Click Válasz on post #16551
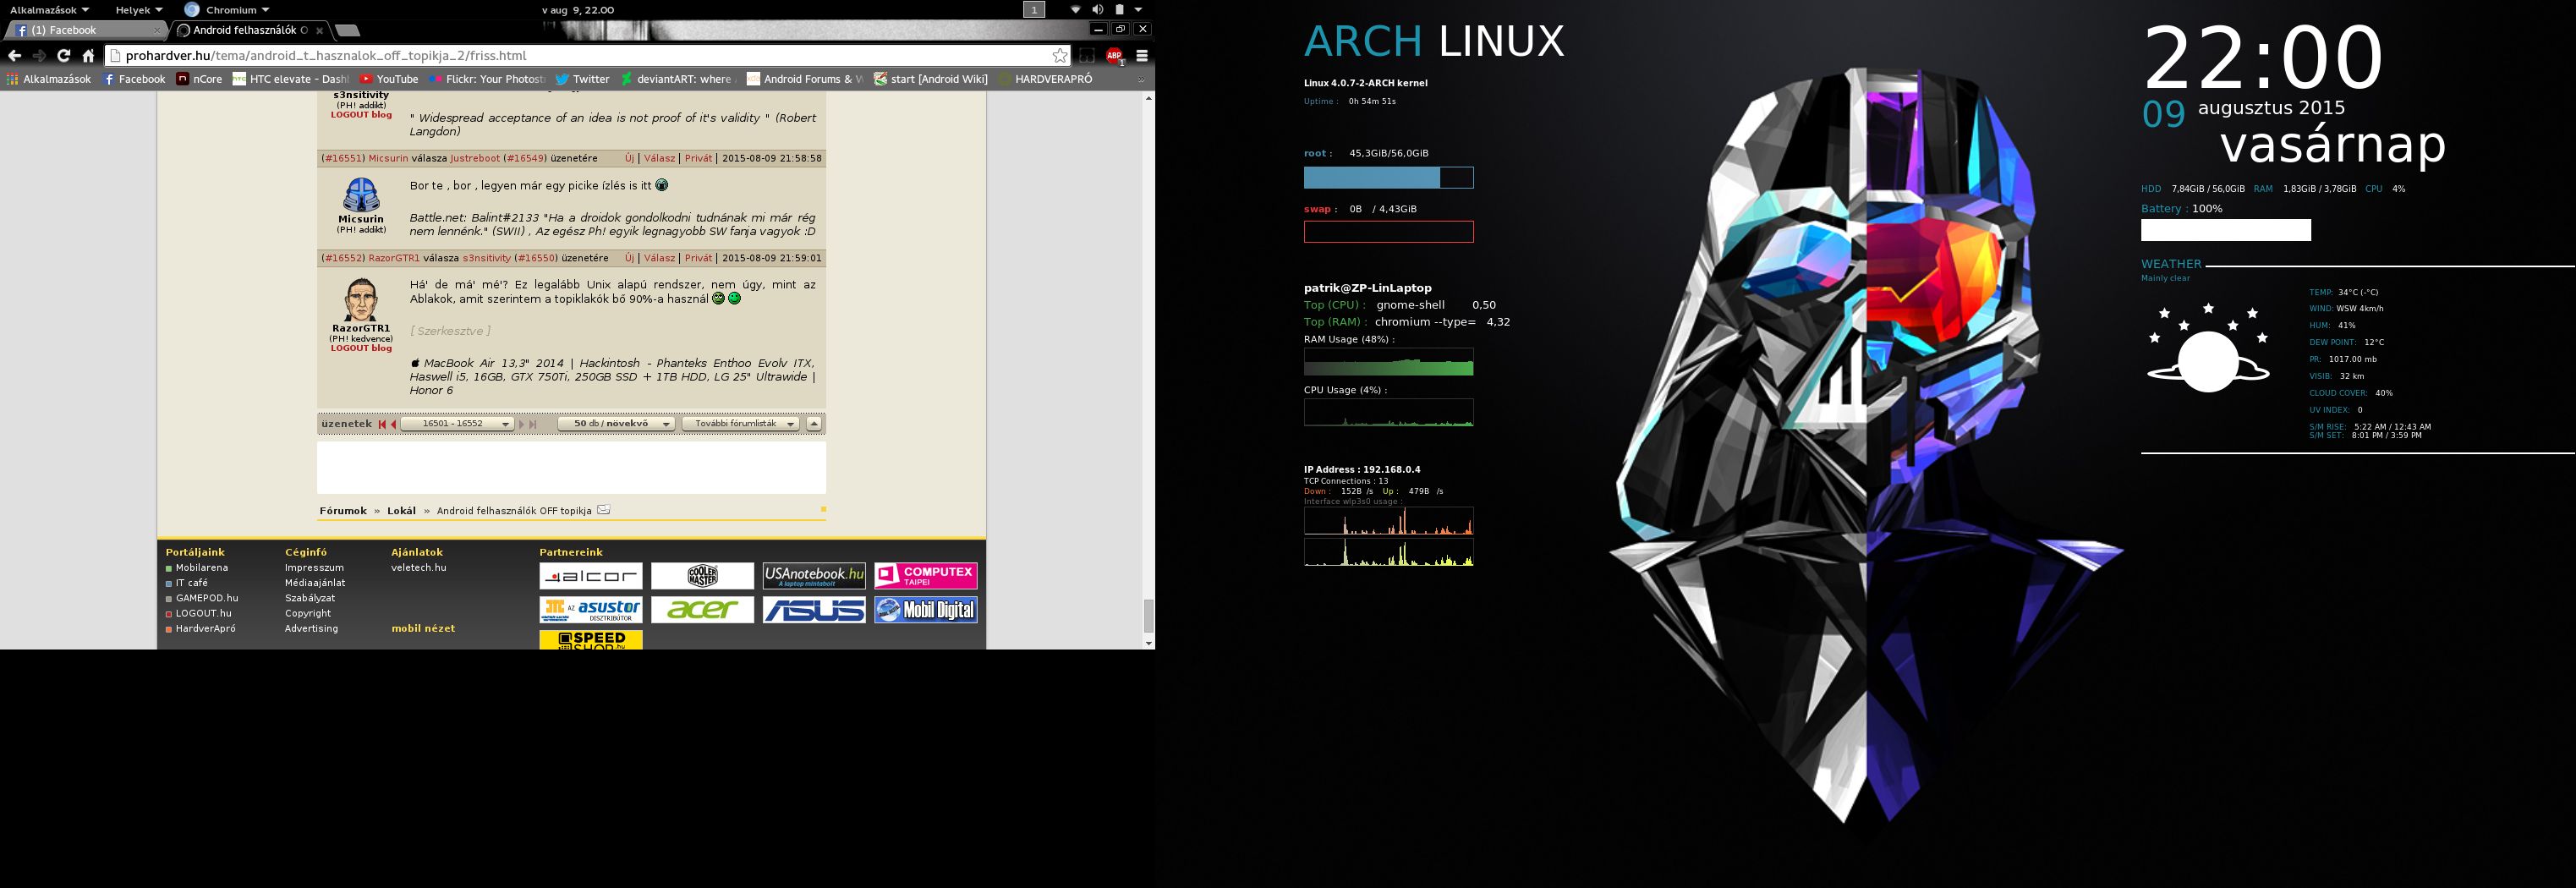The height and width of the screenshot is (888, 2576). click(x=659, y=158)
